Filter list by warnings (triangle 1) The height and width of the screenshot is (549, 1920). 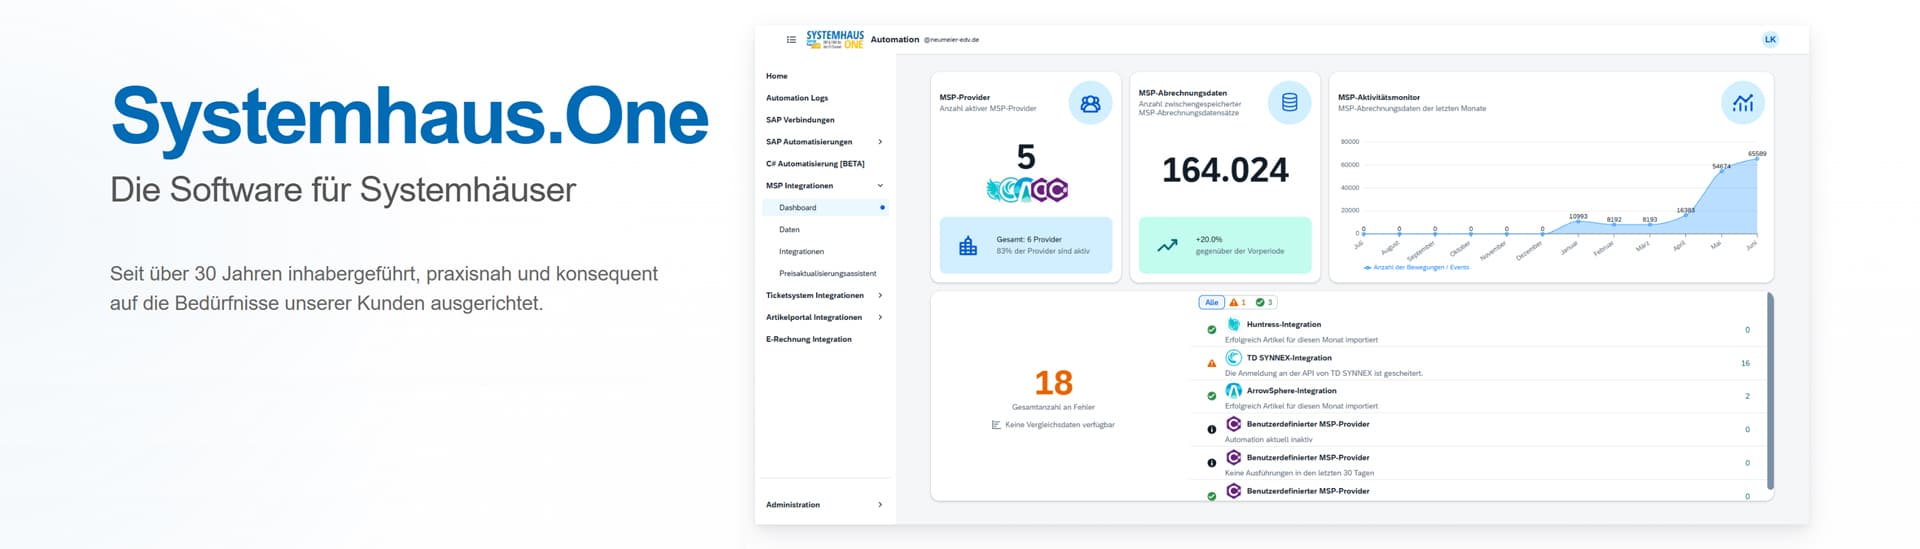point(1237,302)
